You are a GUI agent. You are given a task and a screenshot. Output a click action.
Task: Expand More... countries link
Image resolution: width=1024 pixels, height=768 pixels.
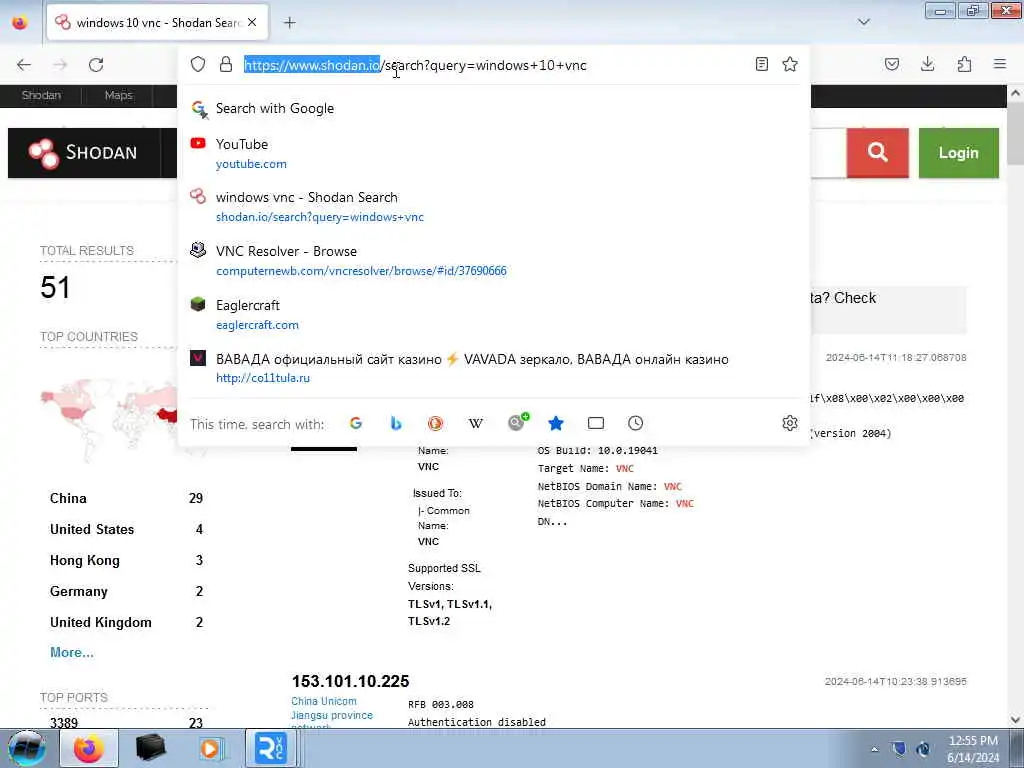(x=72, y=652)
